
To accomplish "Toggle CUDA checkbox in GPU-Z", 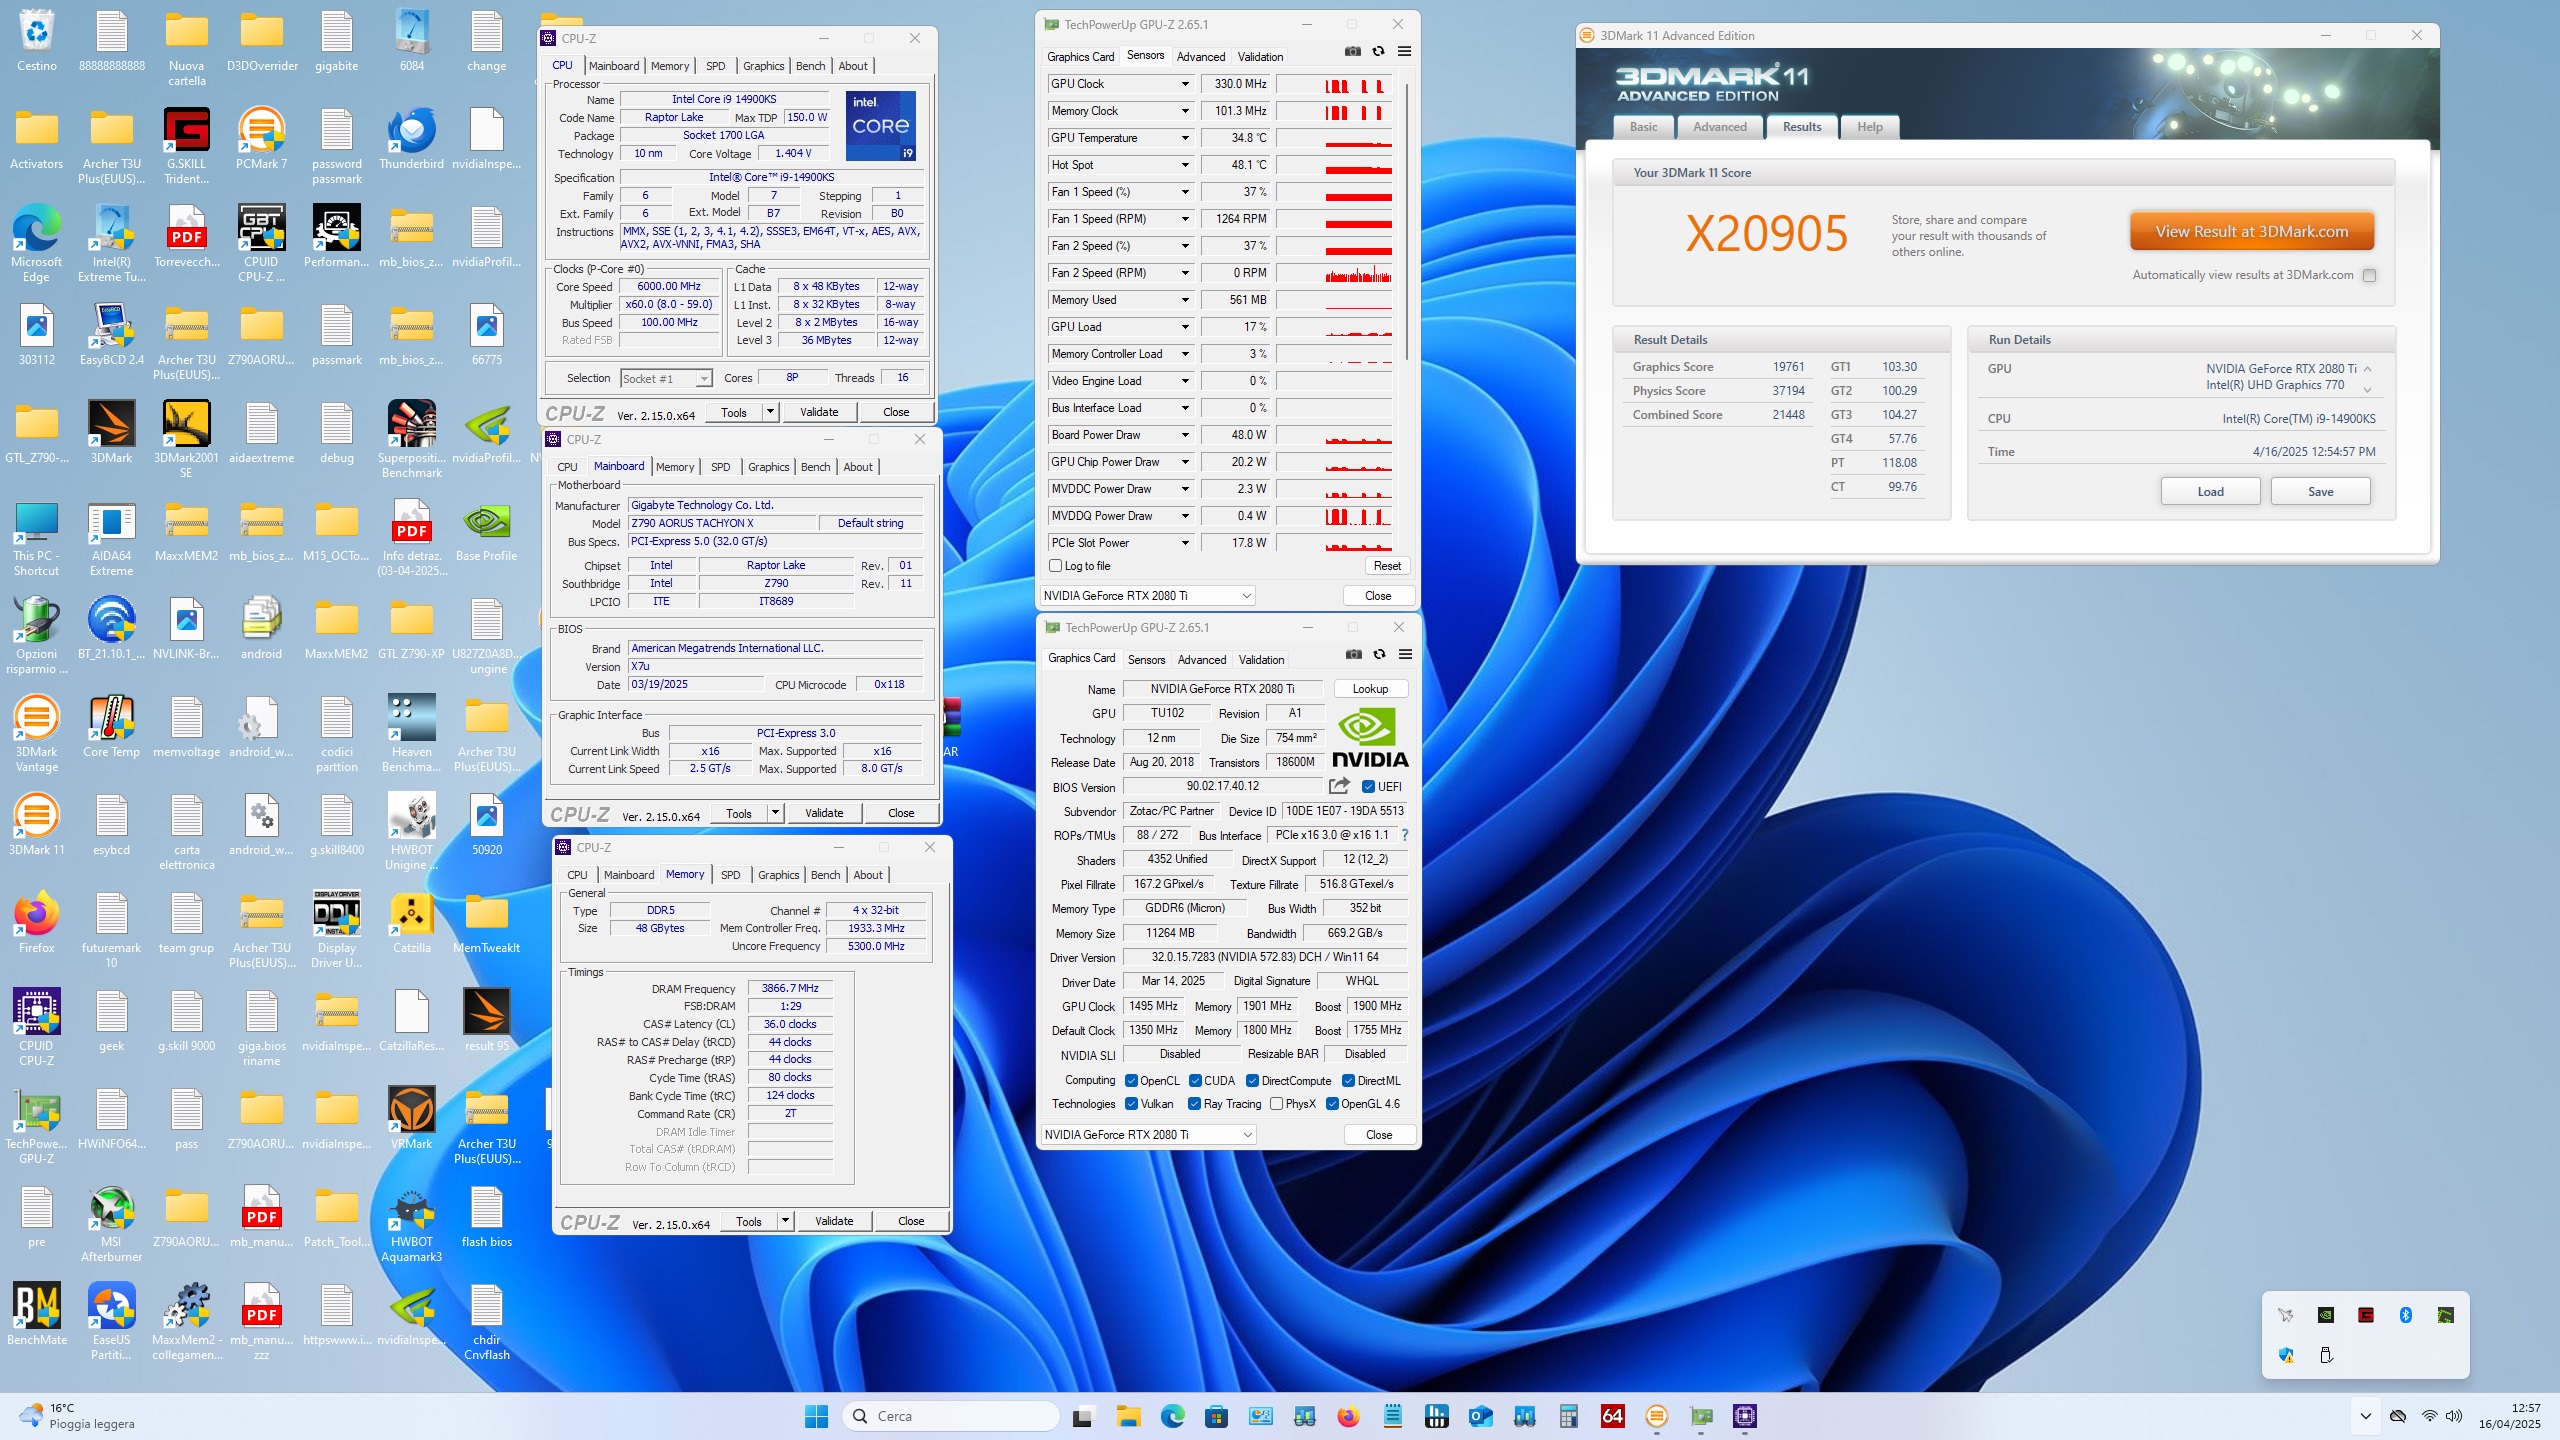I will point(1195,1081).
